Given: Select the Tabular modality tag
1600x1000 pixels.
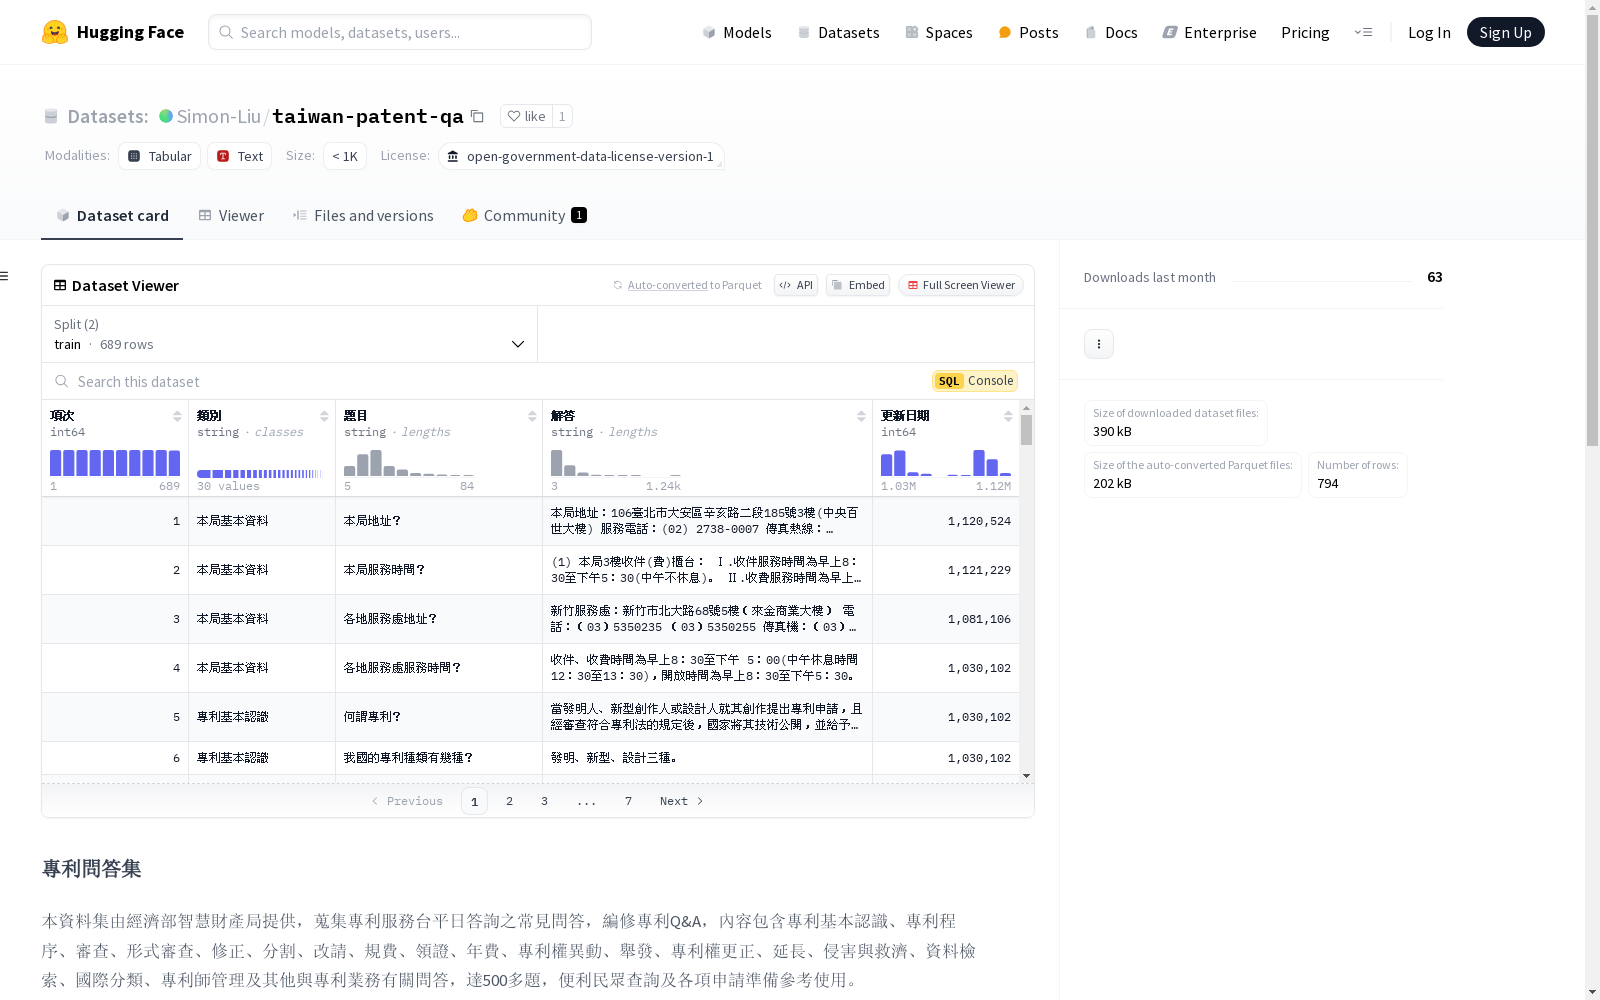Looking at the screenshot, I should [x=160, y=156].
